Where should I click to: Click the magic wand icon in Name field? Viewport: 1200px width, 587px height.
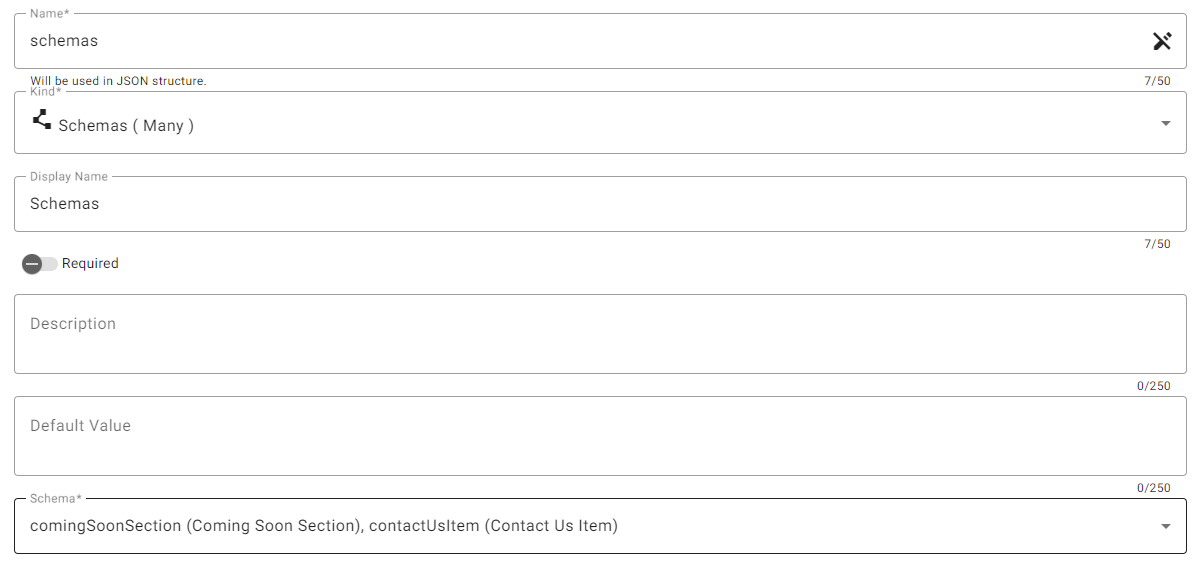tap(1161, 41)
